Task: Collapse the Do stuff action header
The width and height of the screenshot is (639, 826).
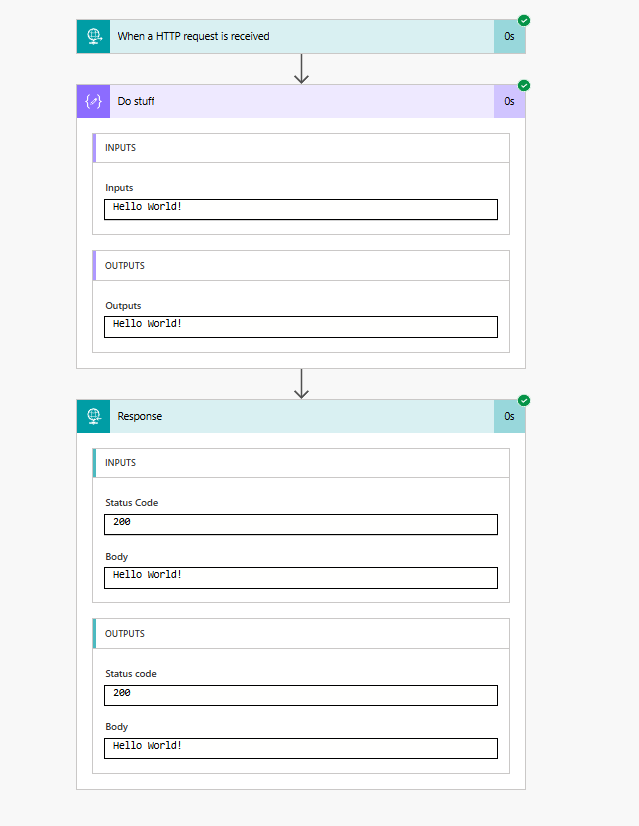Action: coord(301,101)
